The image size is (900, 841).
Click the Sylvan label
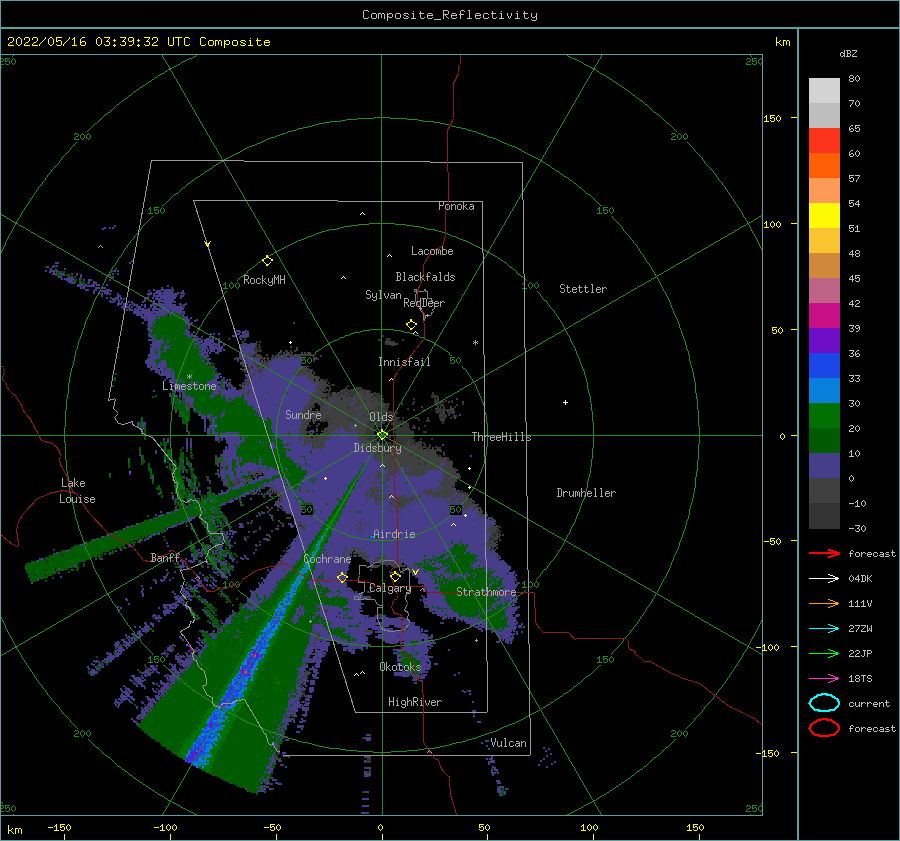pos(383,295)
